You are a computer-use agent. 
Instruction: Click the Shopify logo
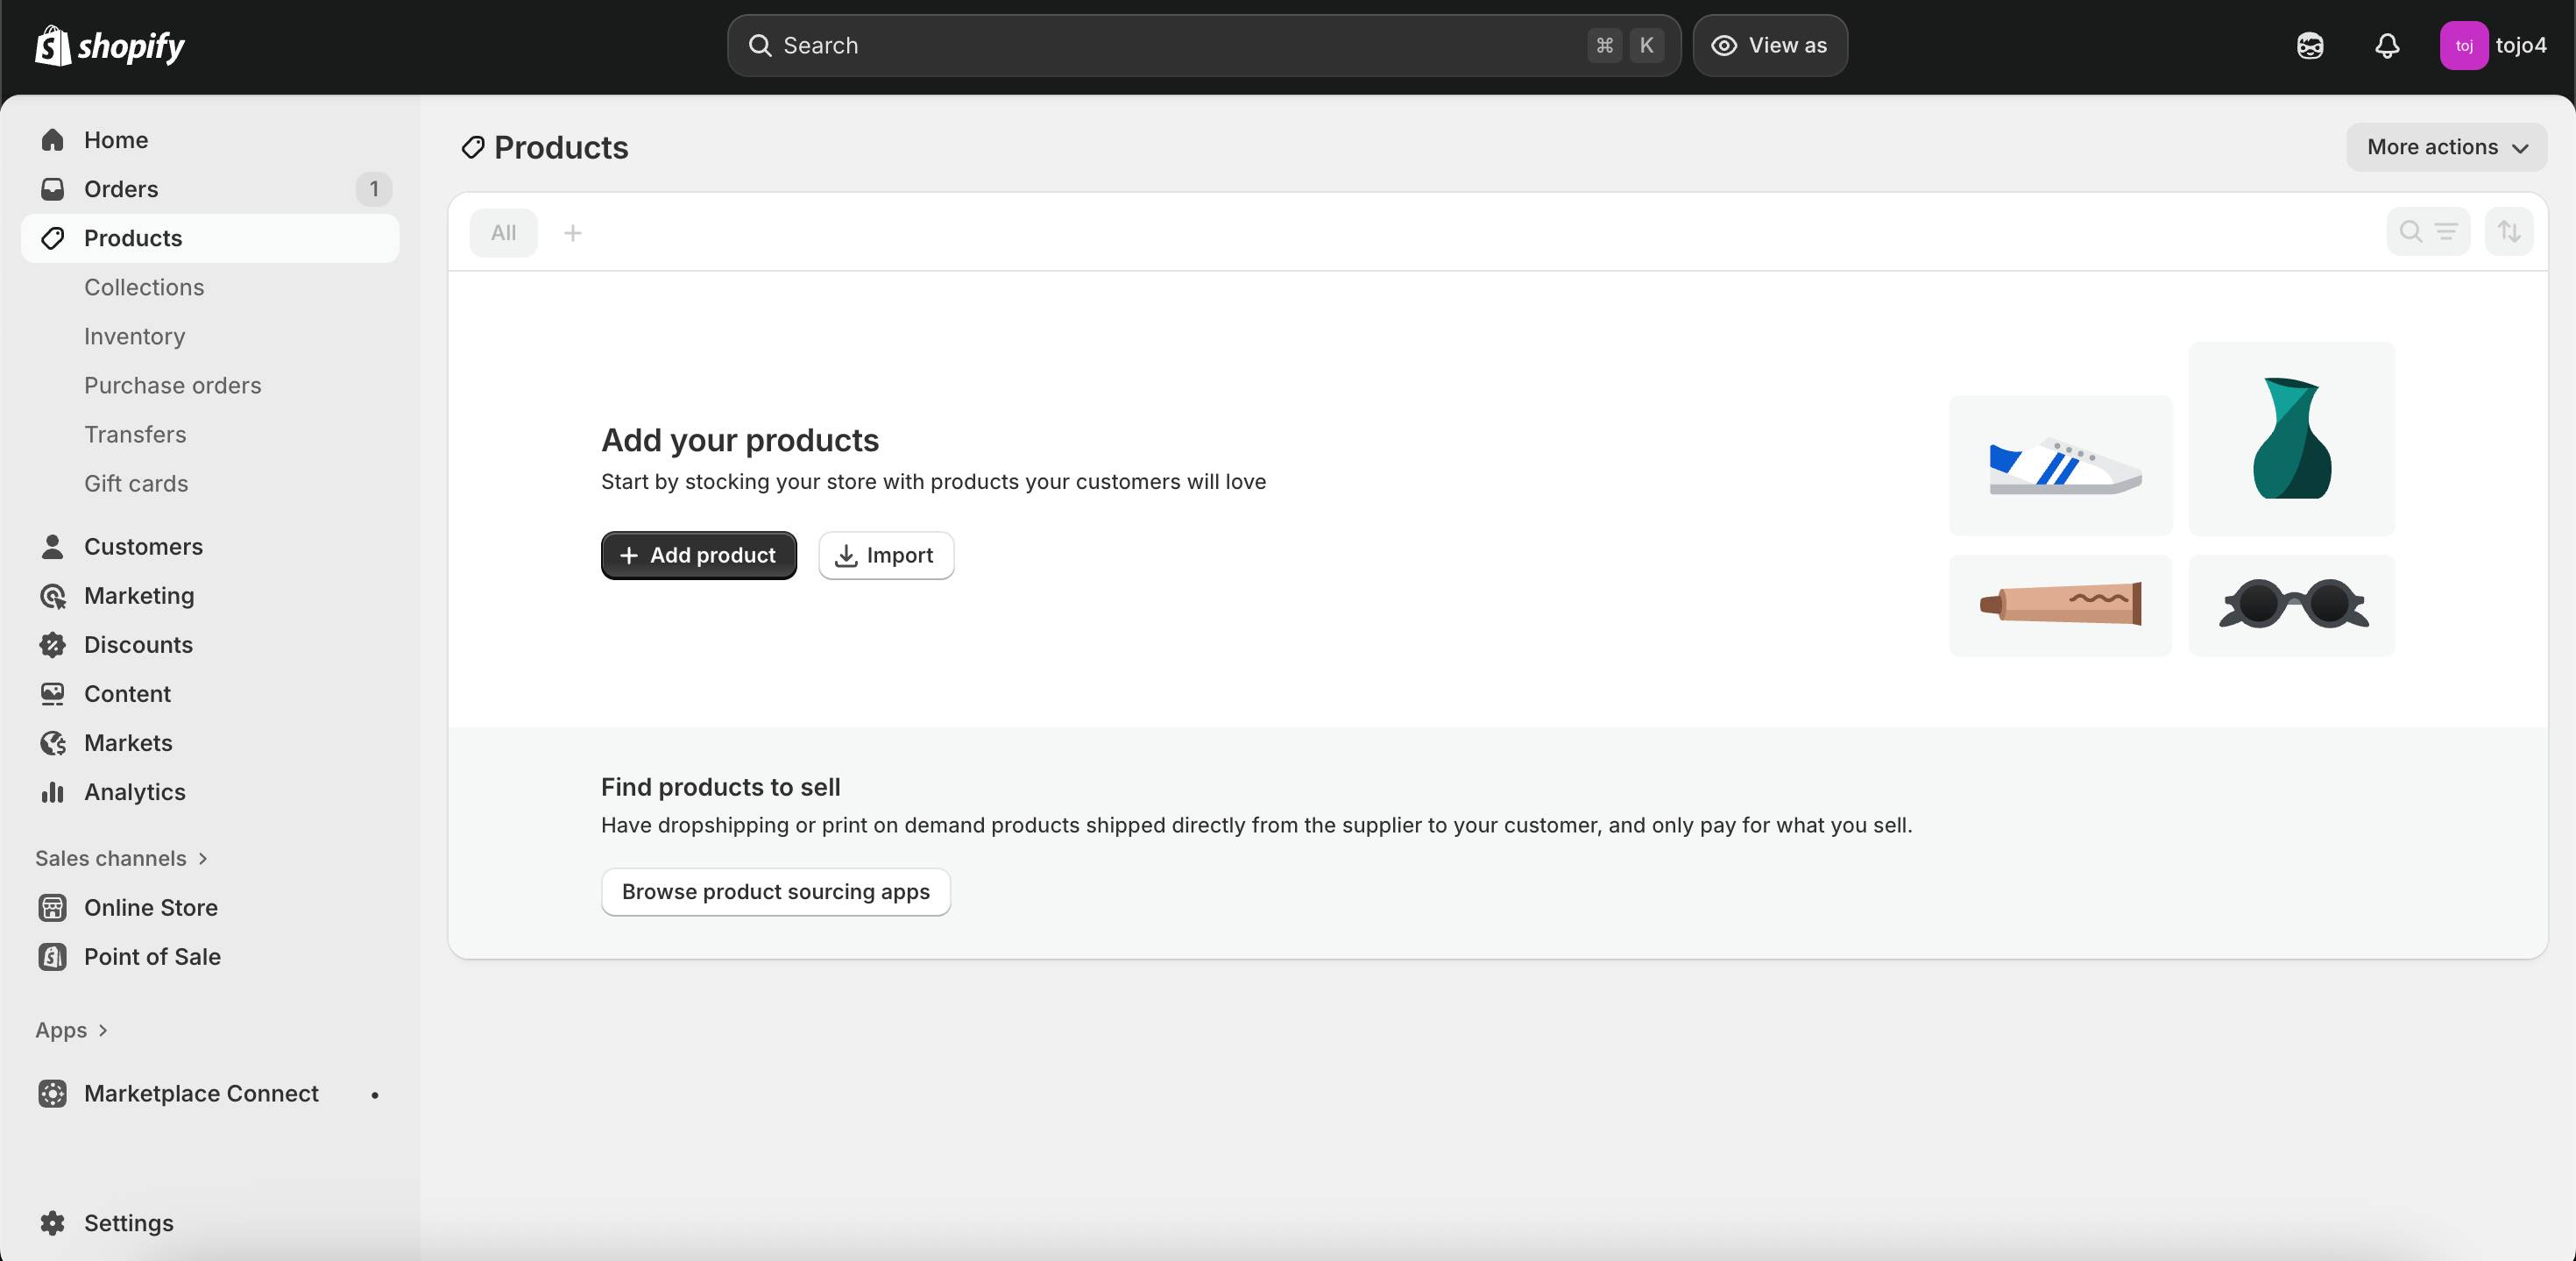coord(110,46)
